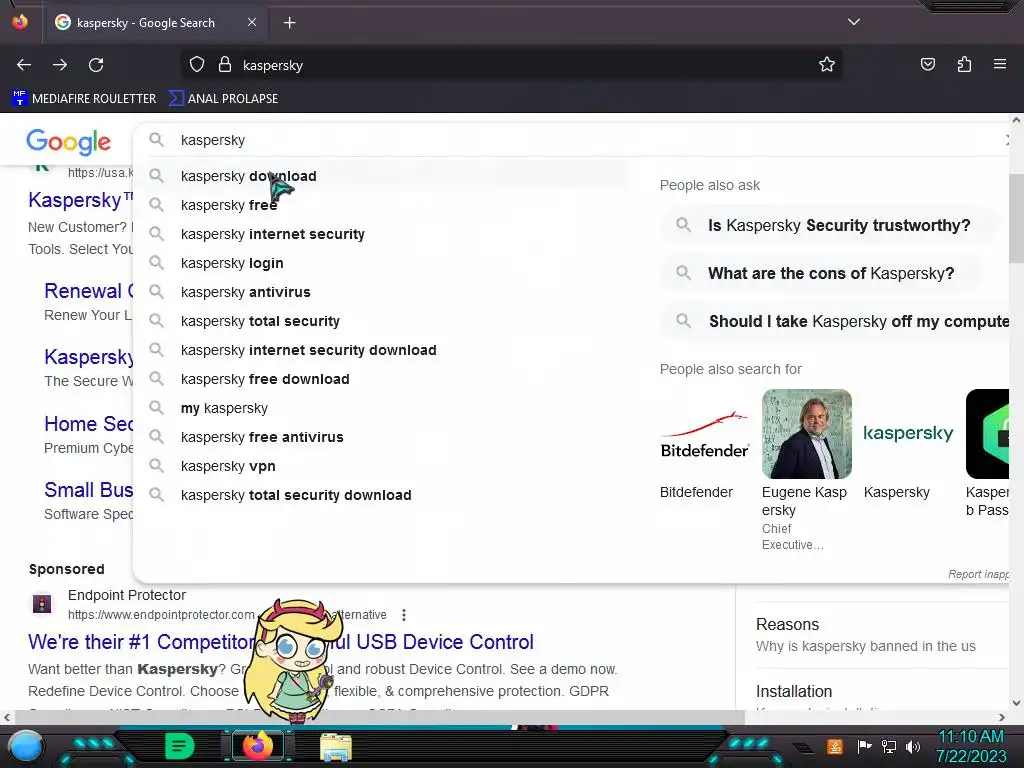Image resolution: width=1024 pixels, height=768 pixels.
Task: Reload the current page
Action: pos(96,65)
